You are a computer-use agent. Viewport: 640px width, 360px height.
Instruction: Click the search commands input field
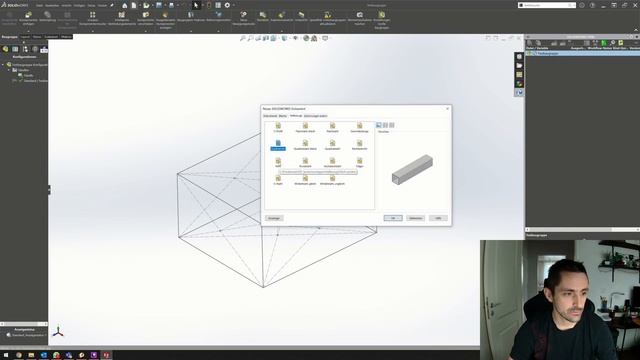pos(547,5)
